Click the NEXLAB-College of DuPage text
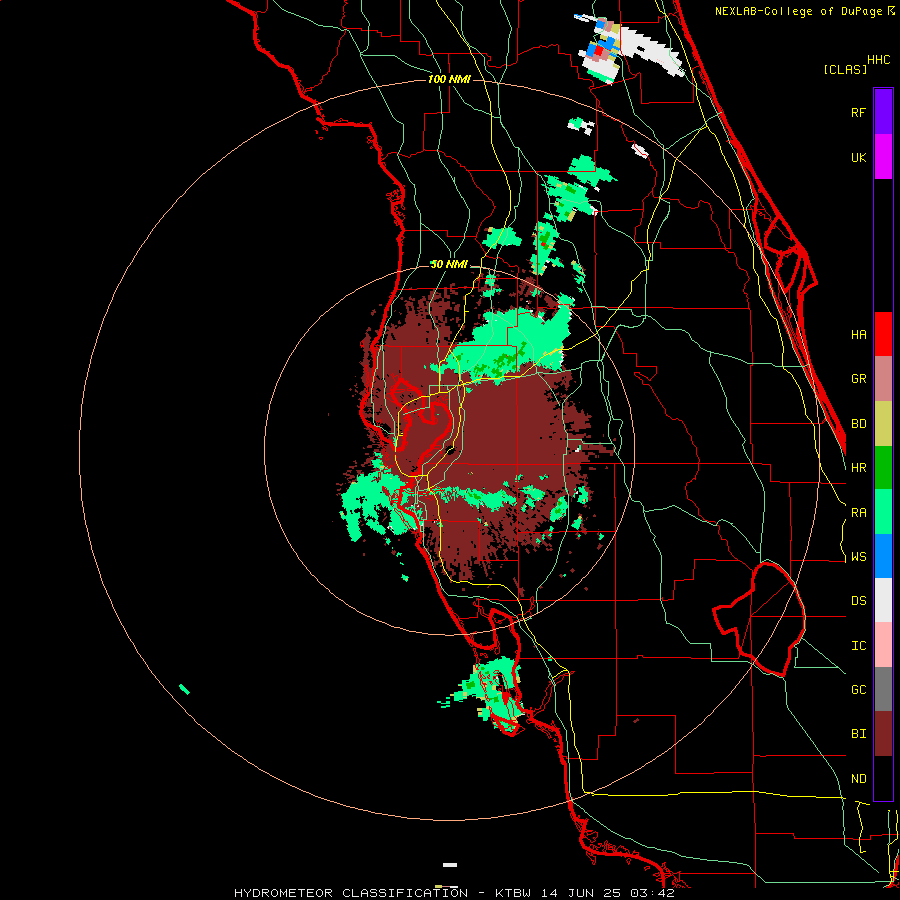The width and height of the screenshot is (900, 900). pos(800,11)
